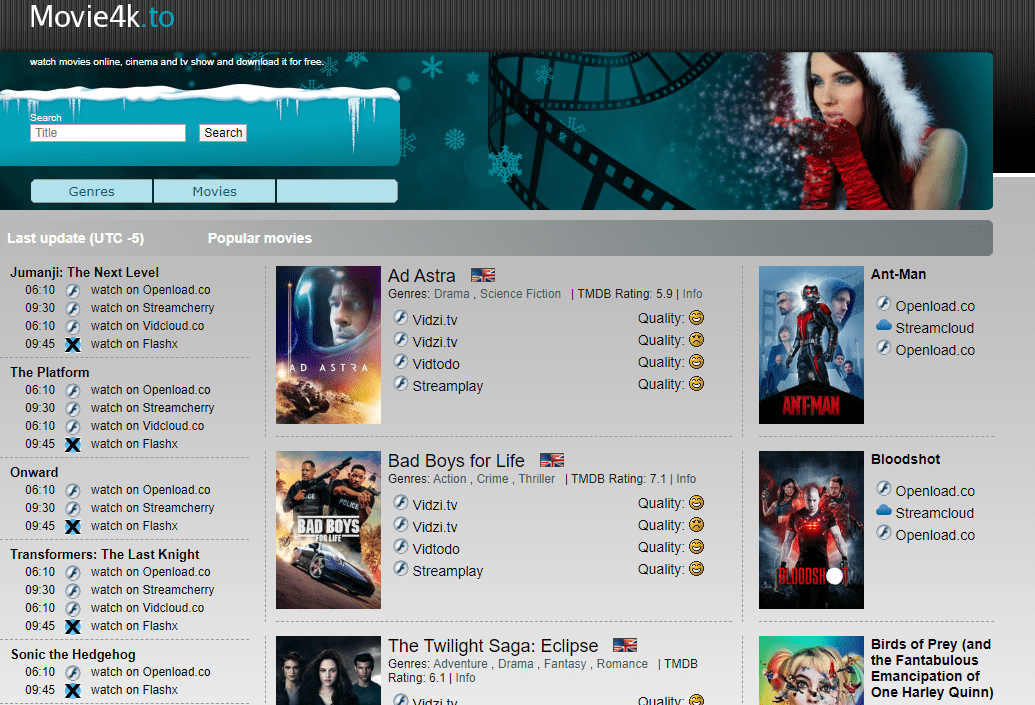The height and width of the screenshot is (705, 1035).
Task: Click Crime genre under Bad Boys for Life
Action: click(492, 479)
